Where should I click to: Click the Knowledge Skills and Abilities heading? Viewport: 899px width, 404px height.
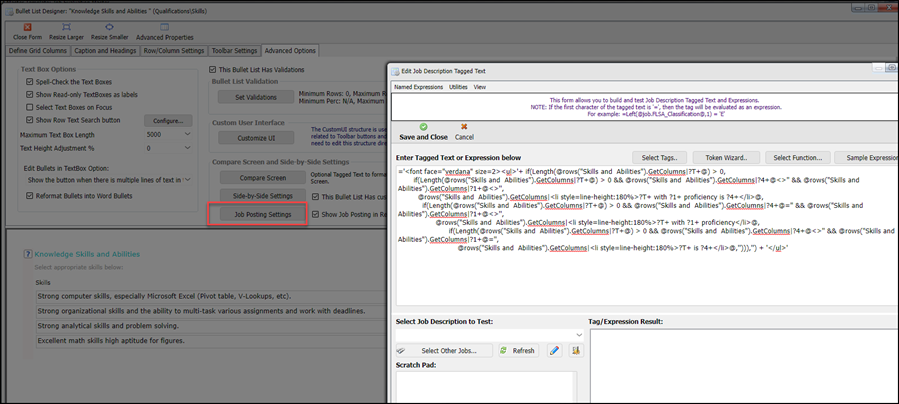click(x=87, y=254)
